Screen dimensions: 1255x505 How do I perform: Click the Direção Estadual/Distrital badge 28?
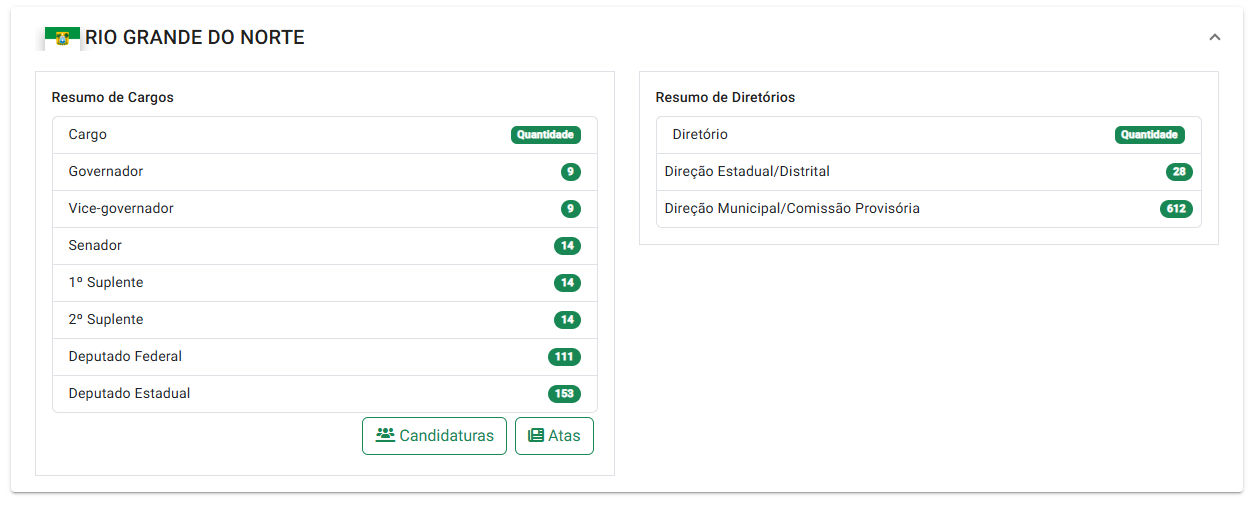(x=1179, y=172)
